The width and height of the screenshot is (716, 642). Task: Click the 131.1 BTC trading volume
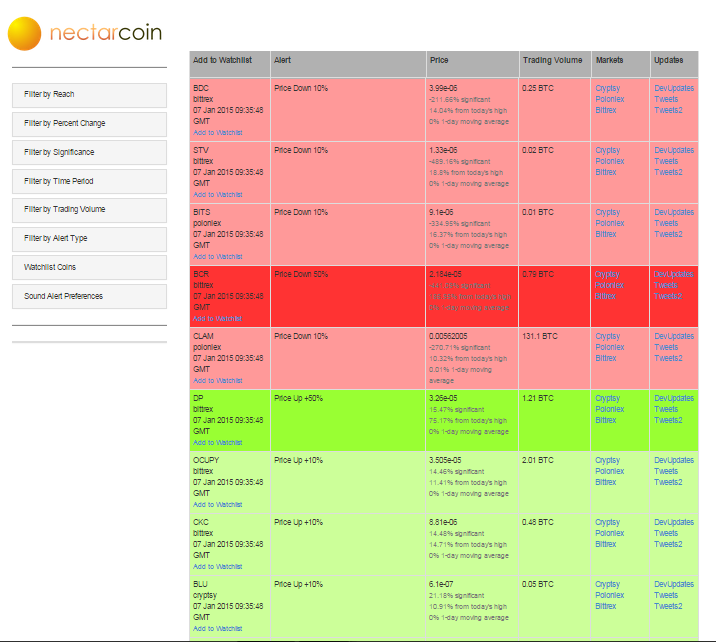[x=540, y=336]
